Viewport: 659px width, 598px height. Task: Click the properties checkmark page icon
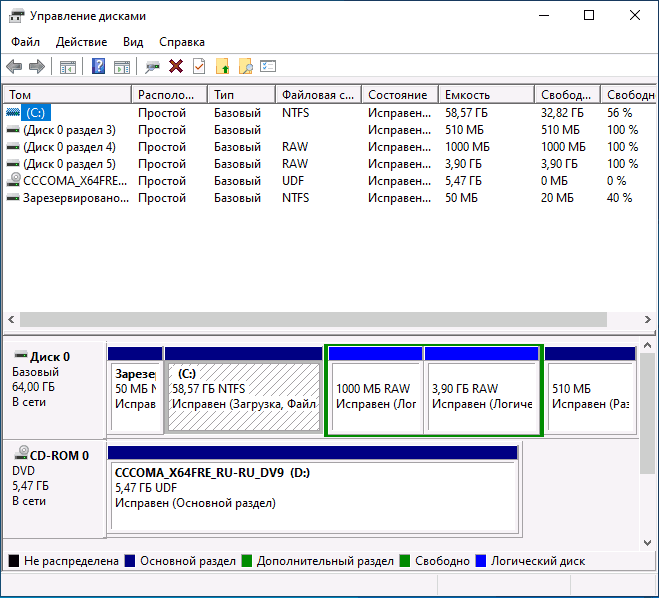199,66
